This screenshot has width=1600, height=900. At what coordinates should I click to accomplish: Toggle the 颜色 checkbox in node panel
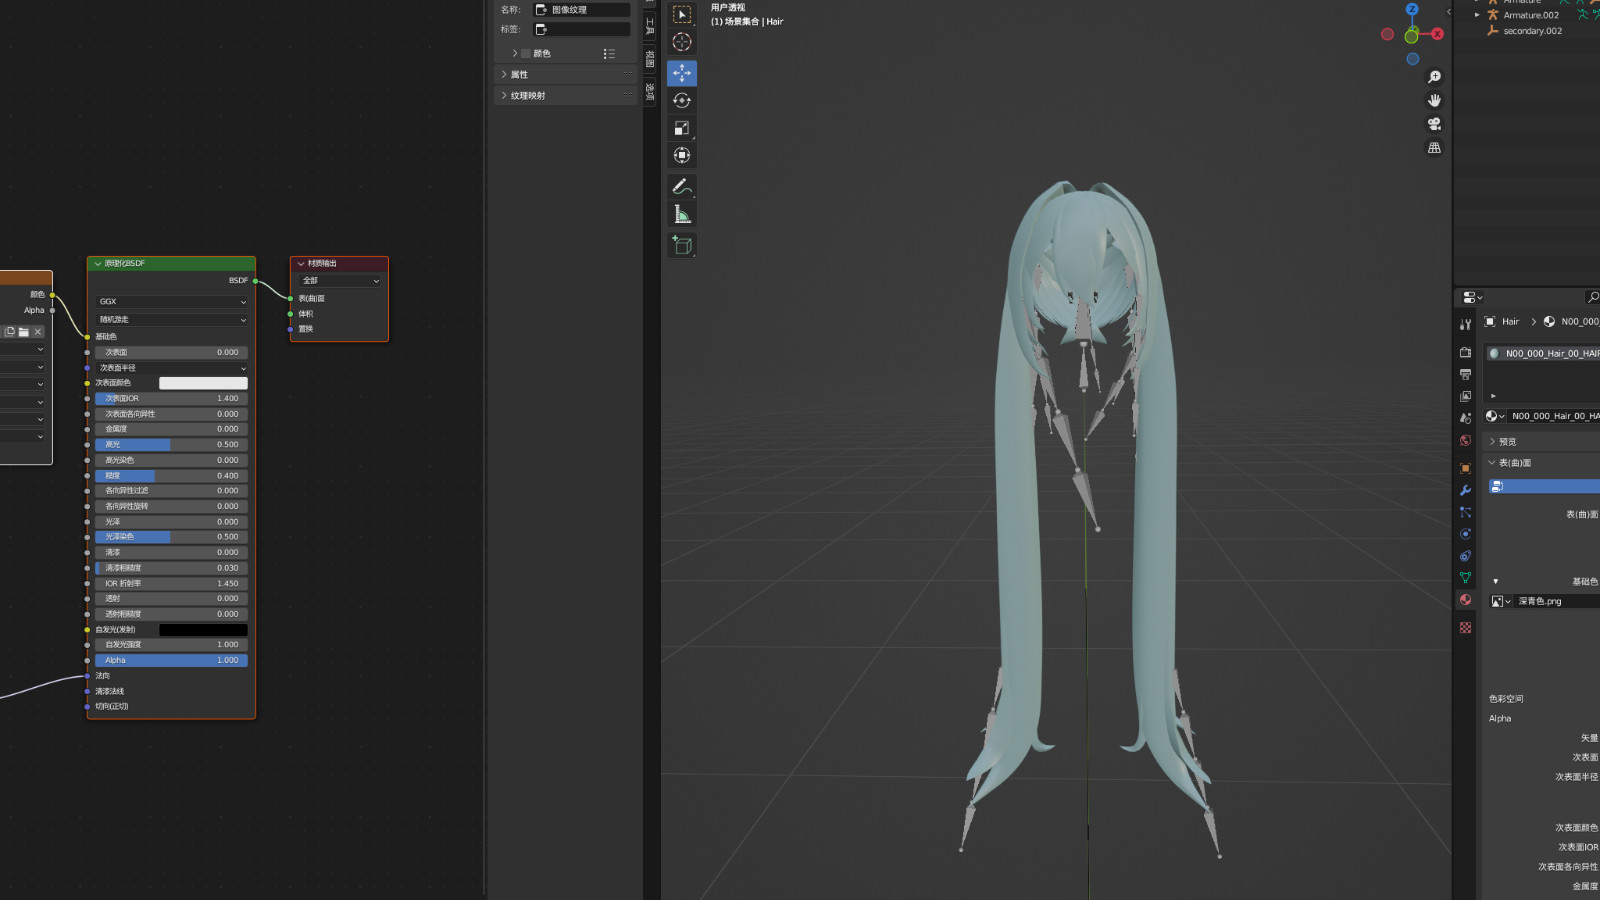tap(526, 54)
